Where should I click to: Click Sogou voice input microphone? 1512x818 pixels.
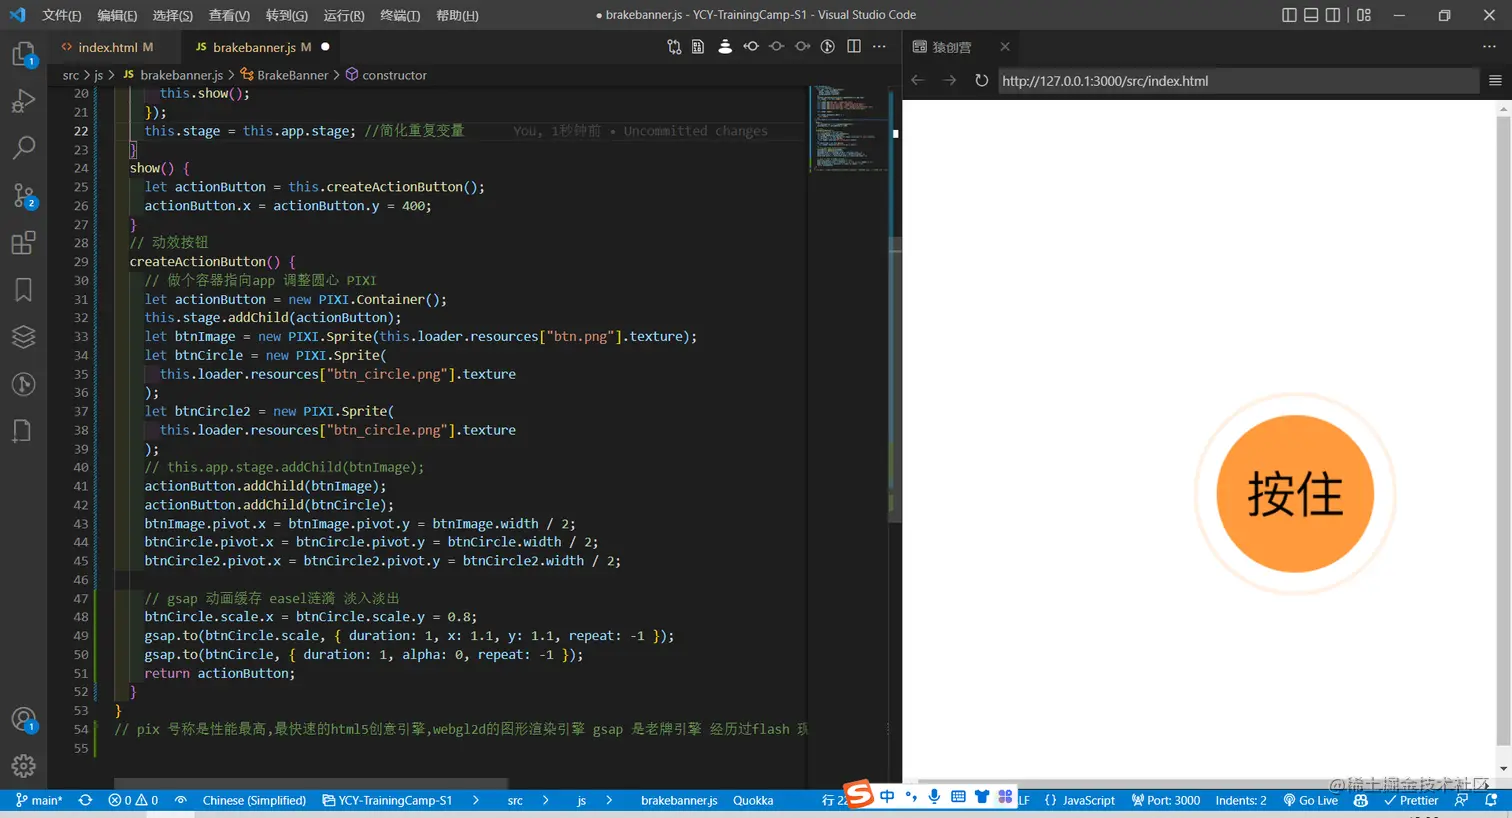(x=934, y=797)
